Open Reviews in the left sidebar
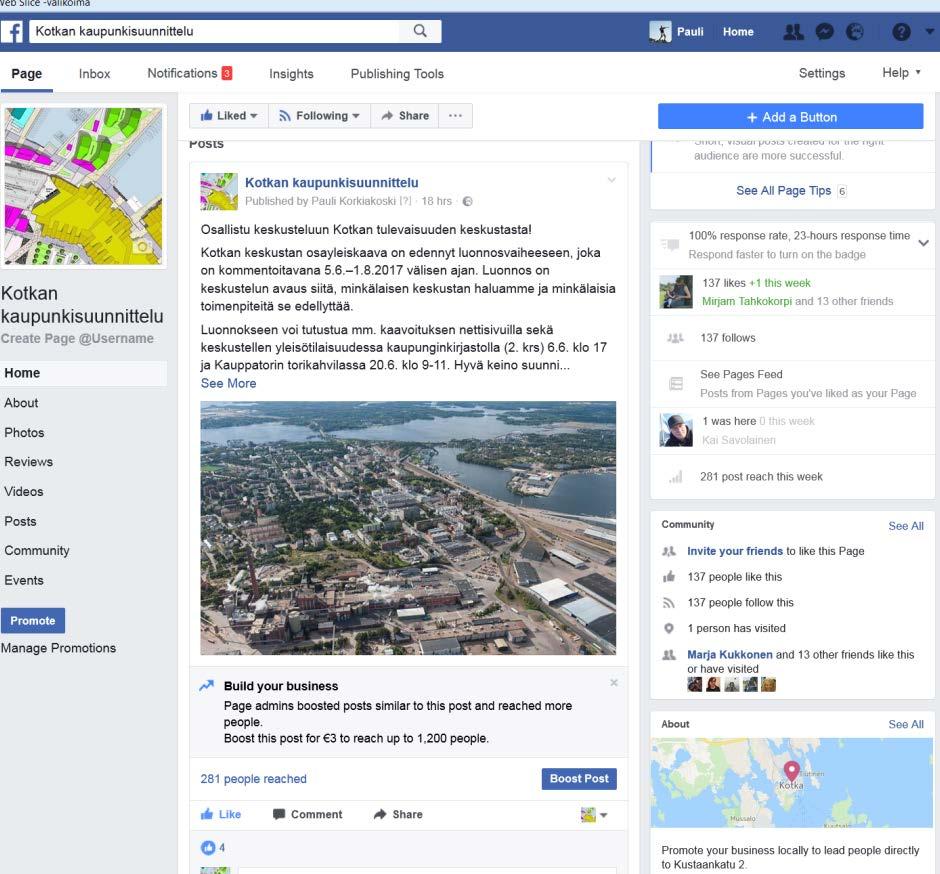 tap(28, 462)
